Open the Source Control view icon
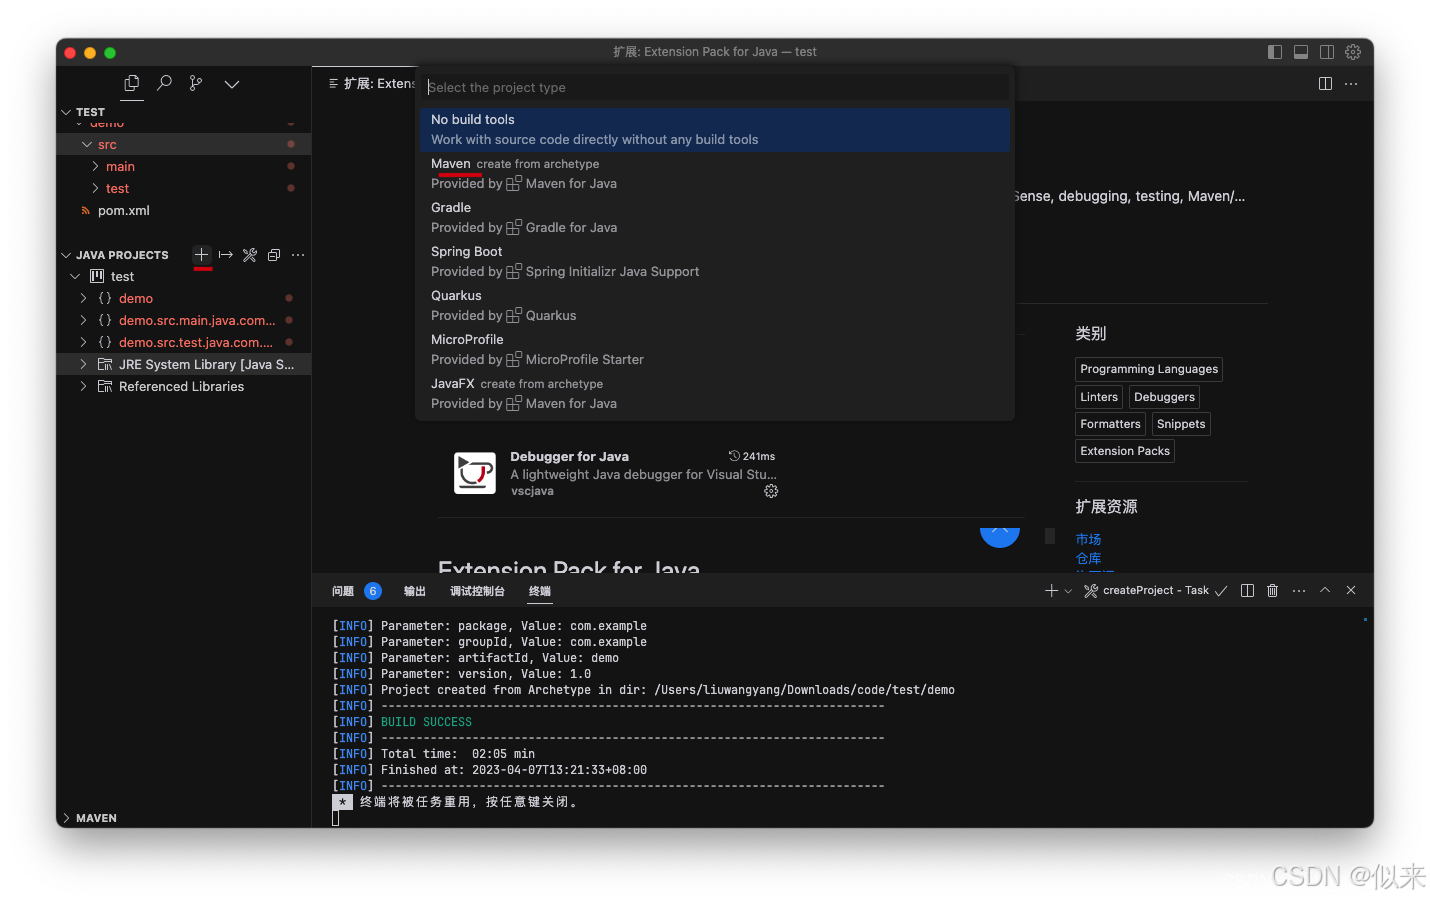Screen dimensions: 1430x902 click(x=196, y=84)
